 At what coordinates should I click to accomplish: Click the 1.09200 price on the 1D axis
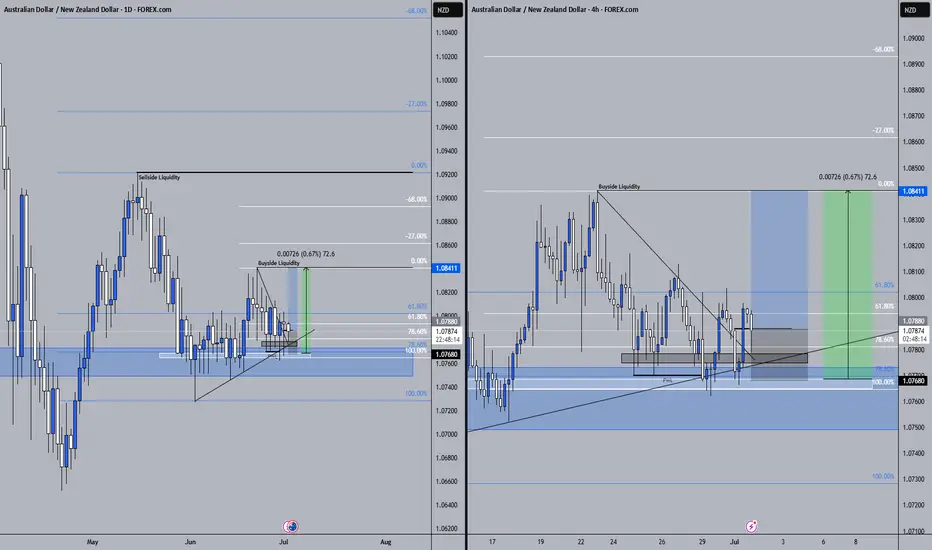[x=446, y=175]
